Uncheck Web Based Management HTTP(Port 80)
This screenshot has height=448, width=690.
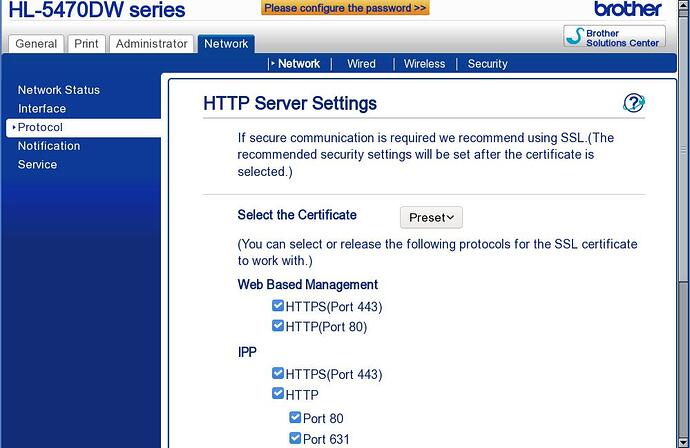pyautogui.click(x=278, y=326)
